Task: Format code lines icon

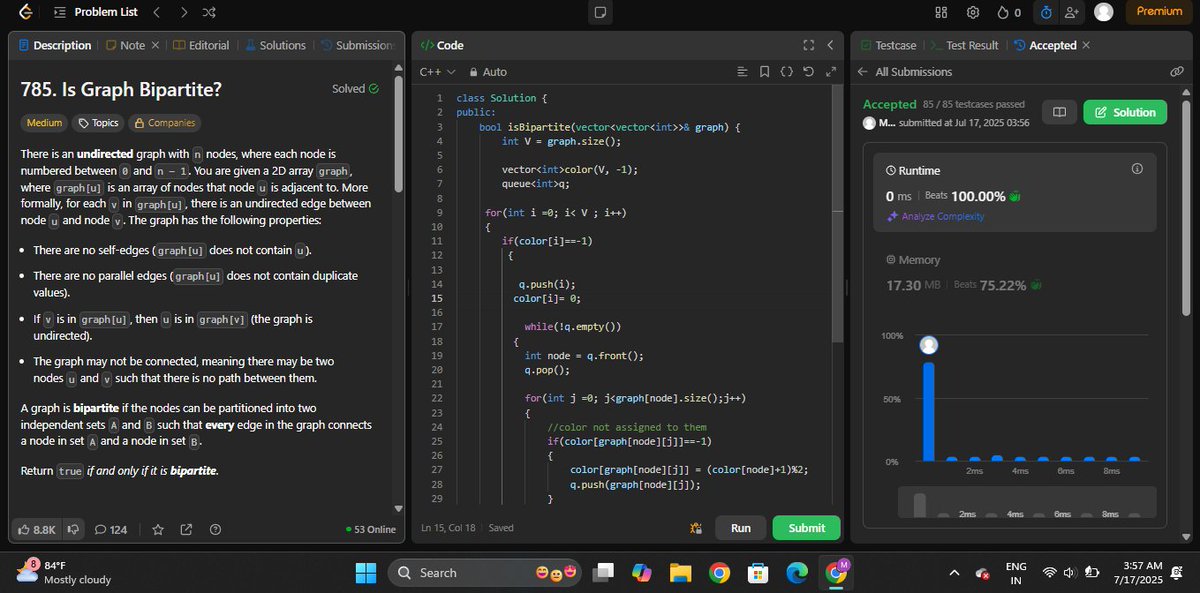Action: click(x=742, y=72)
